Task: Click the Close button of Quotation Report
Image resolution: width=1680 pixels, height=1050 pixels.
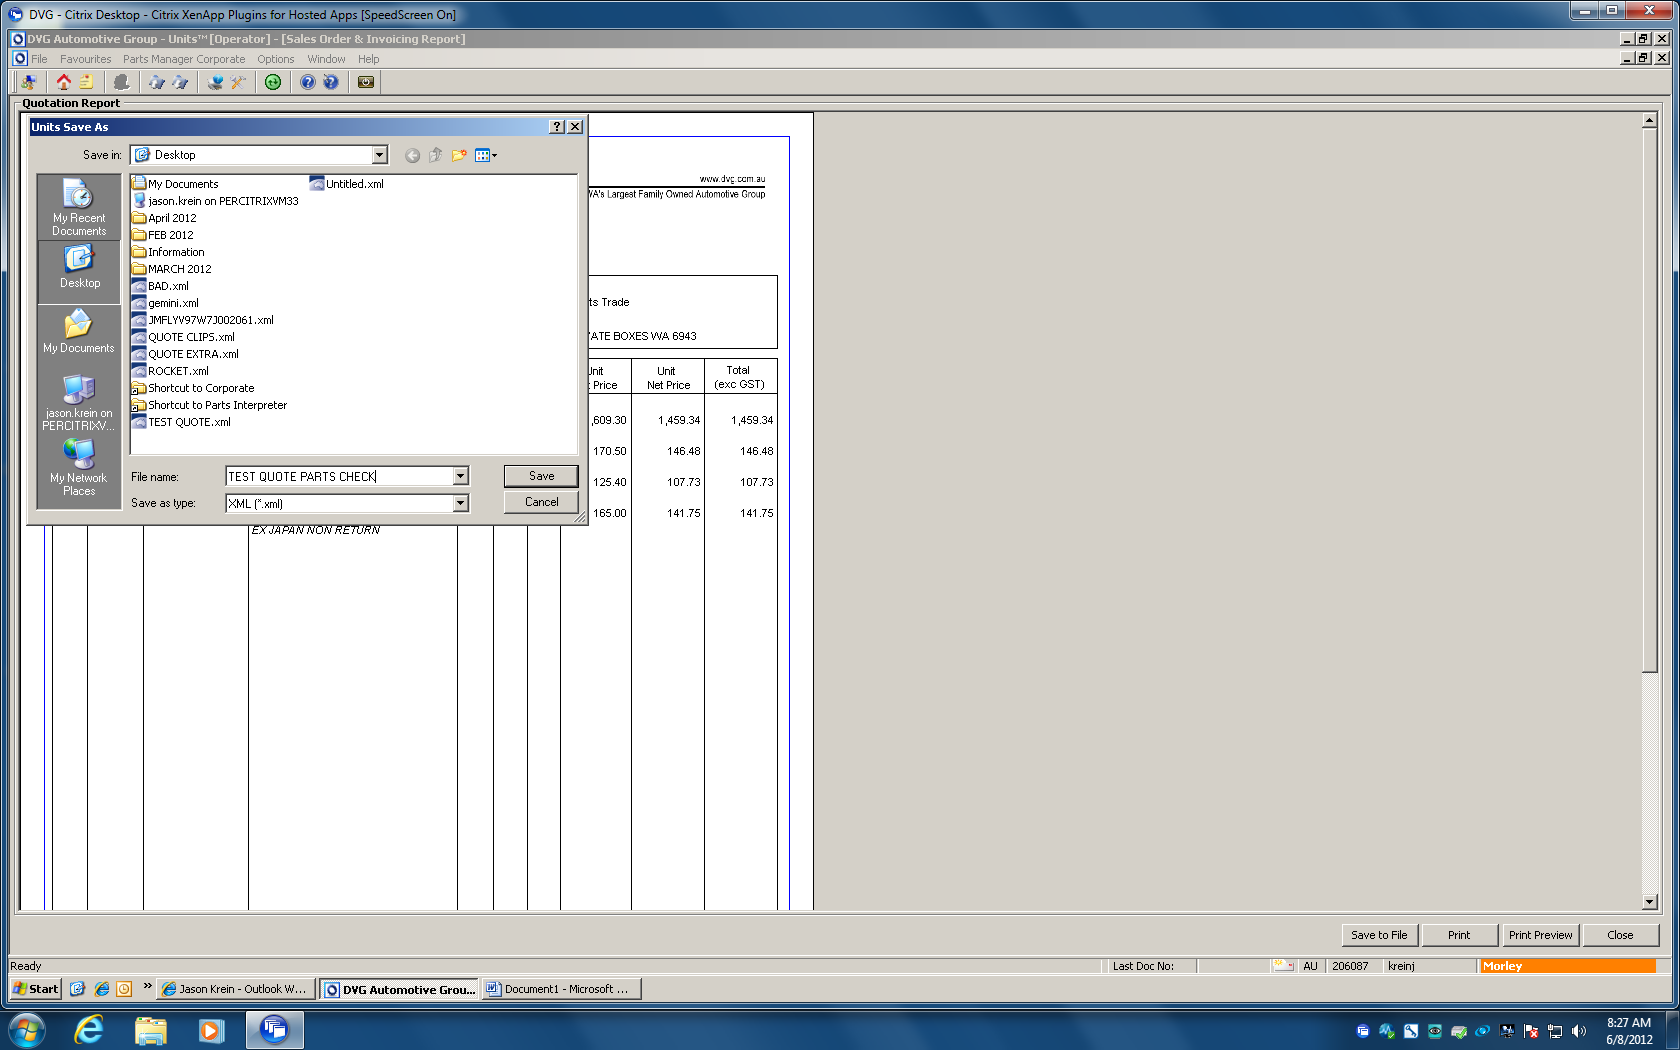Action: [x=1620, y=935]
